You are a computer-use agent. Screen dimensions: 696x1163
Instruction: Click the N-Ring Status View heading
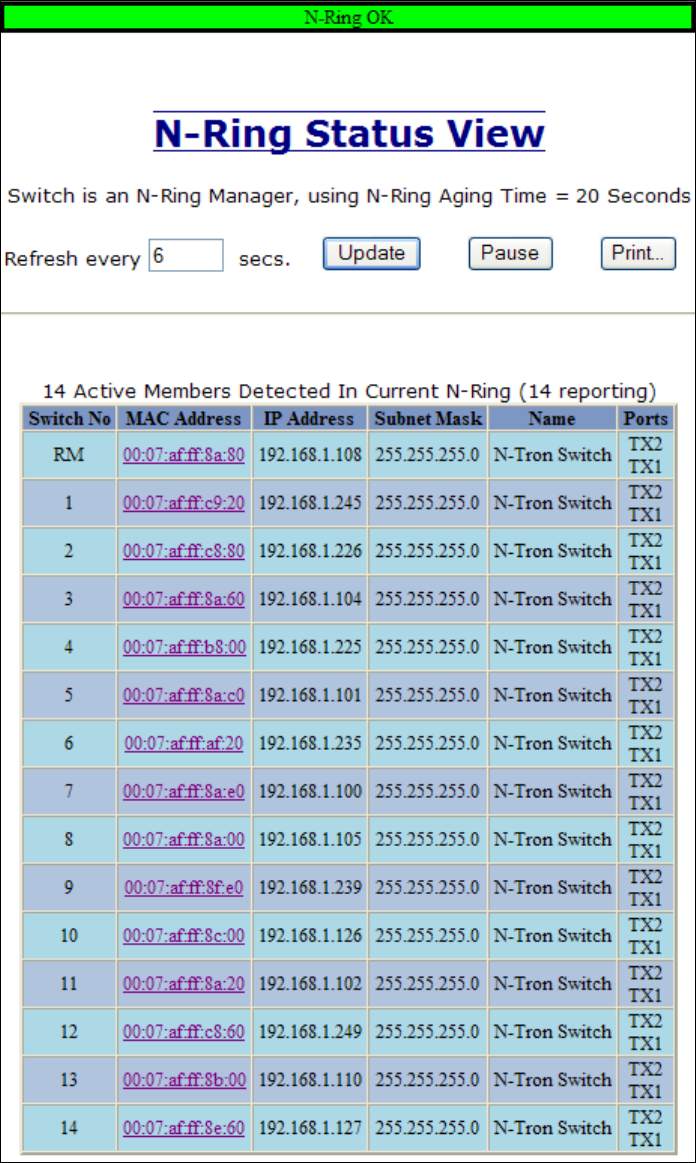coord(349,134)
